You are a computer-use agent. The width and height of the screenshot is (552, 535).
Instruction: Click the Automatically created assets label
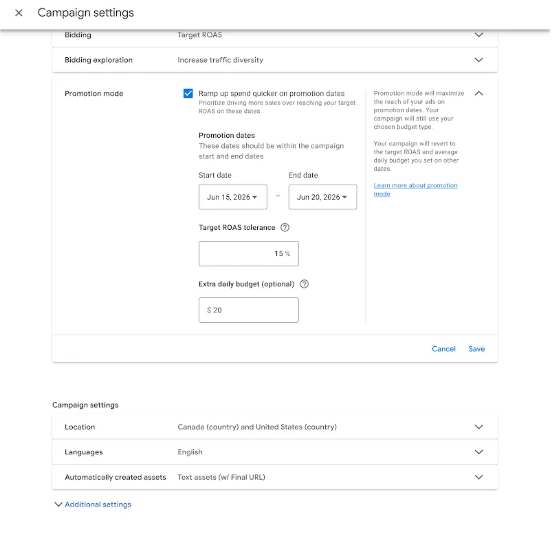point(115,477)
